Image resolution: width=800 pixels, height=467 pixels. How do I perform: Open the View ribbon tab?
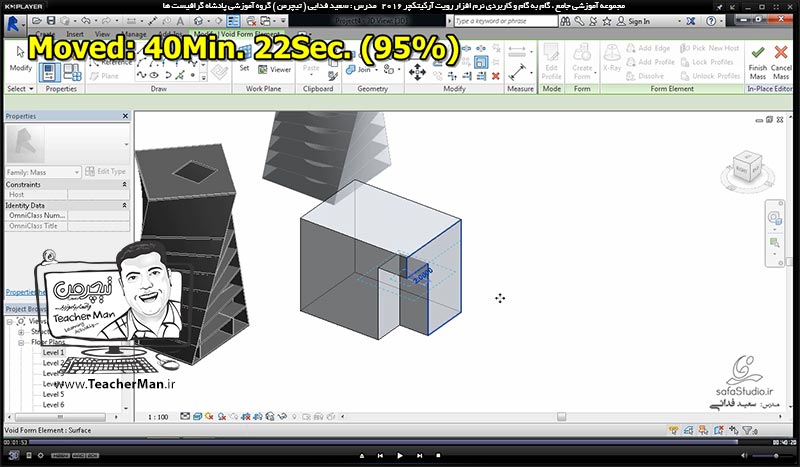(102, 34)
